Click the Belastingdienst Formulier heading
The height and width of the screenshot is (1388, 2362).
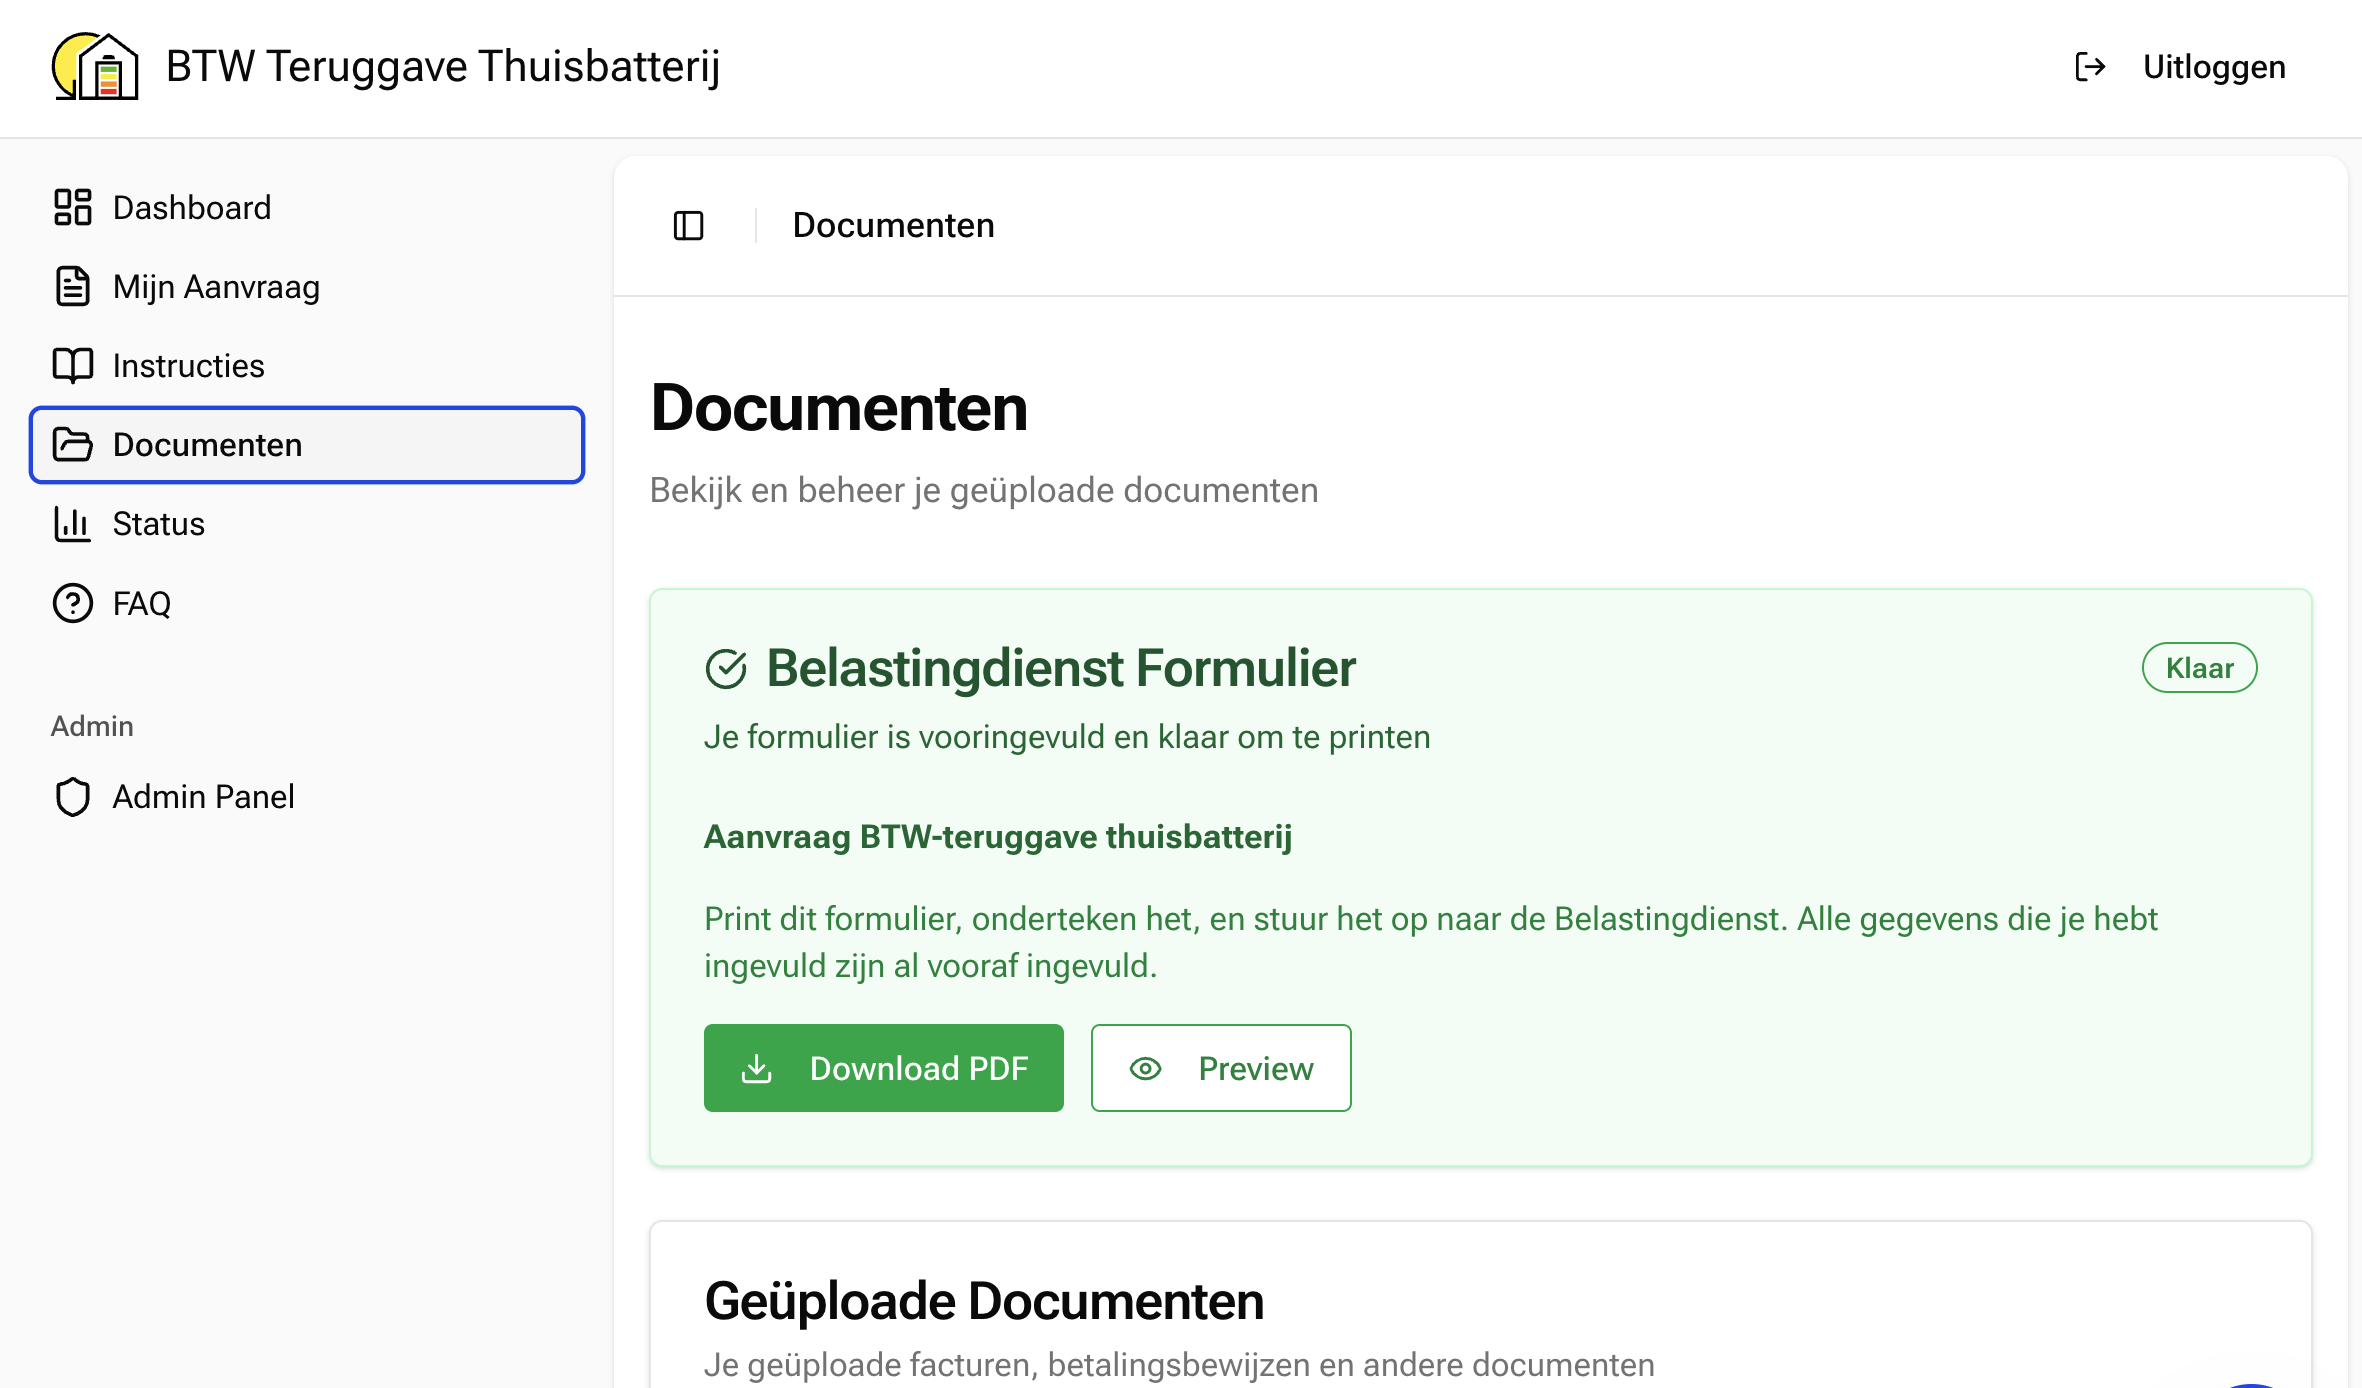(x=1060, y=668)
